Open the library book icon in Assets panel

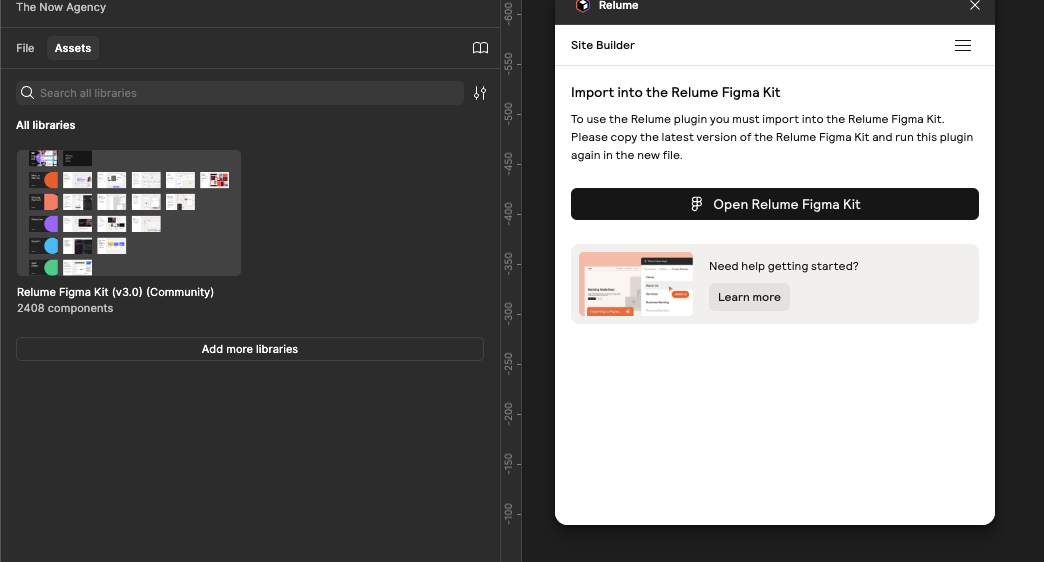point(480,48)
